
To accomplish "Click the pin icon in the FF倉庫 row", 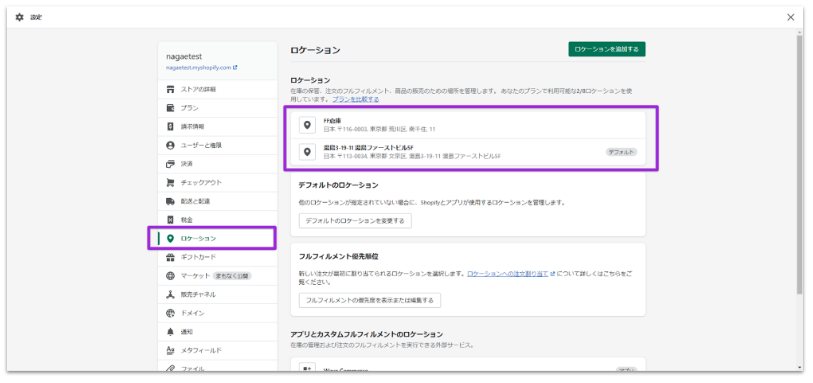I will pos(307,125).
